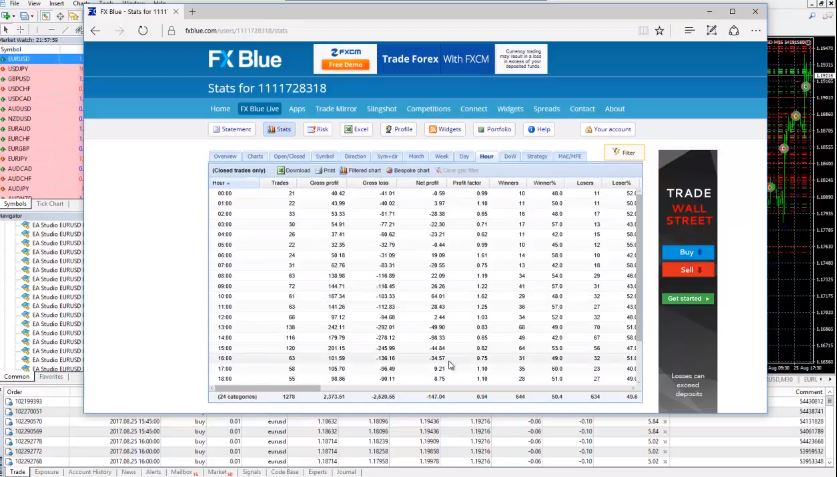Screen dimensions: 837x477
Task: Print the hourly stats table
Action: click(325, 170)
